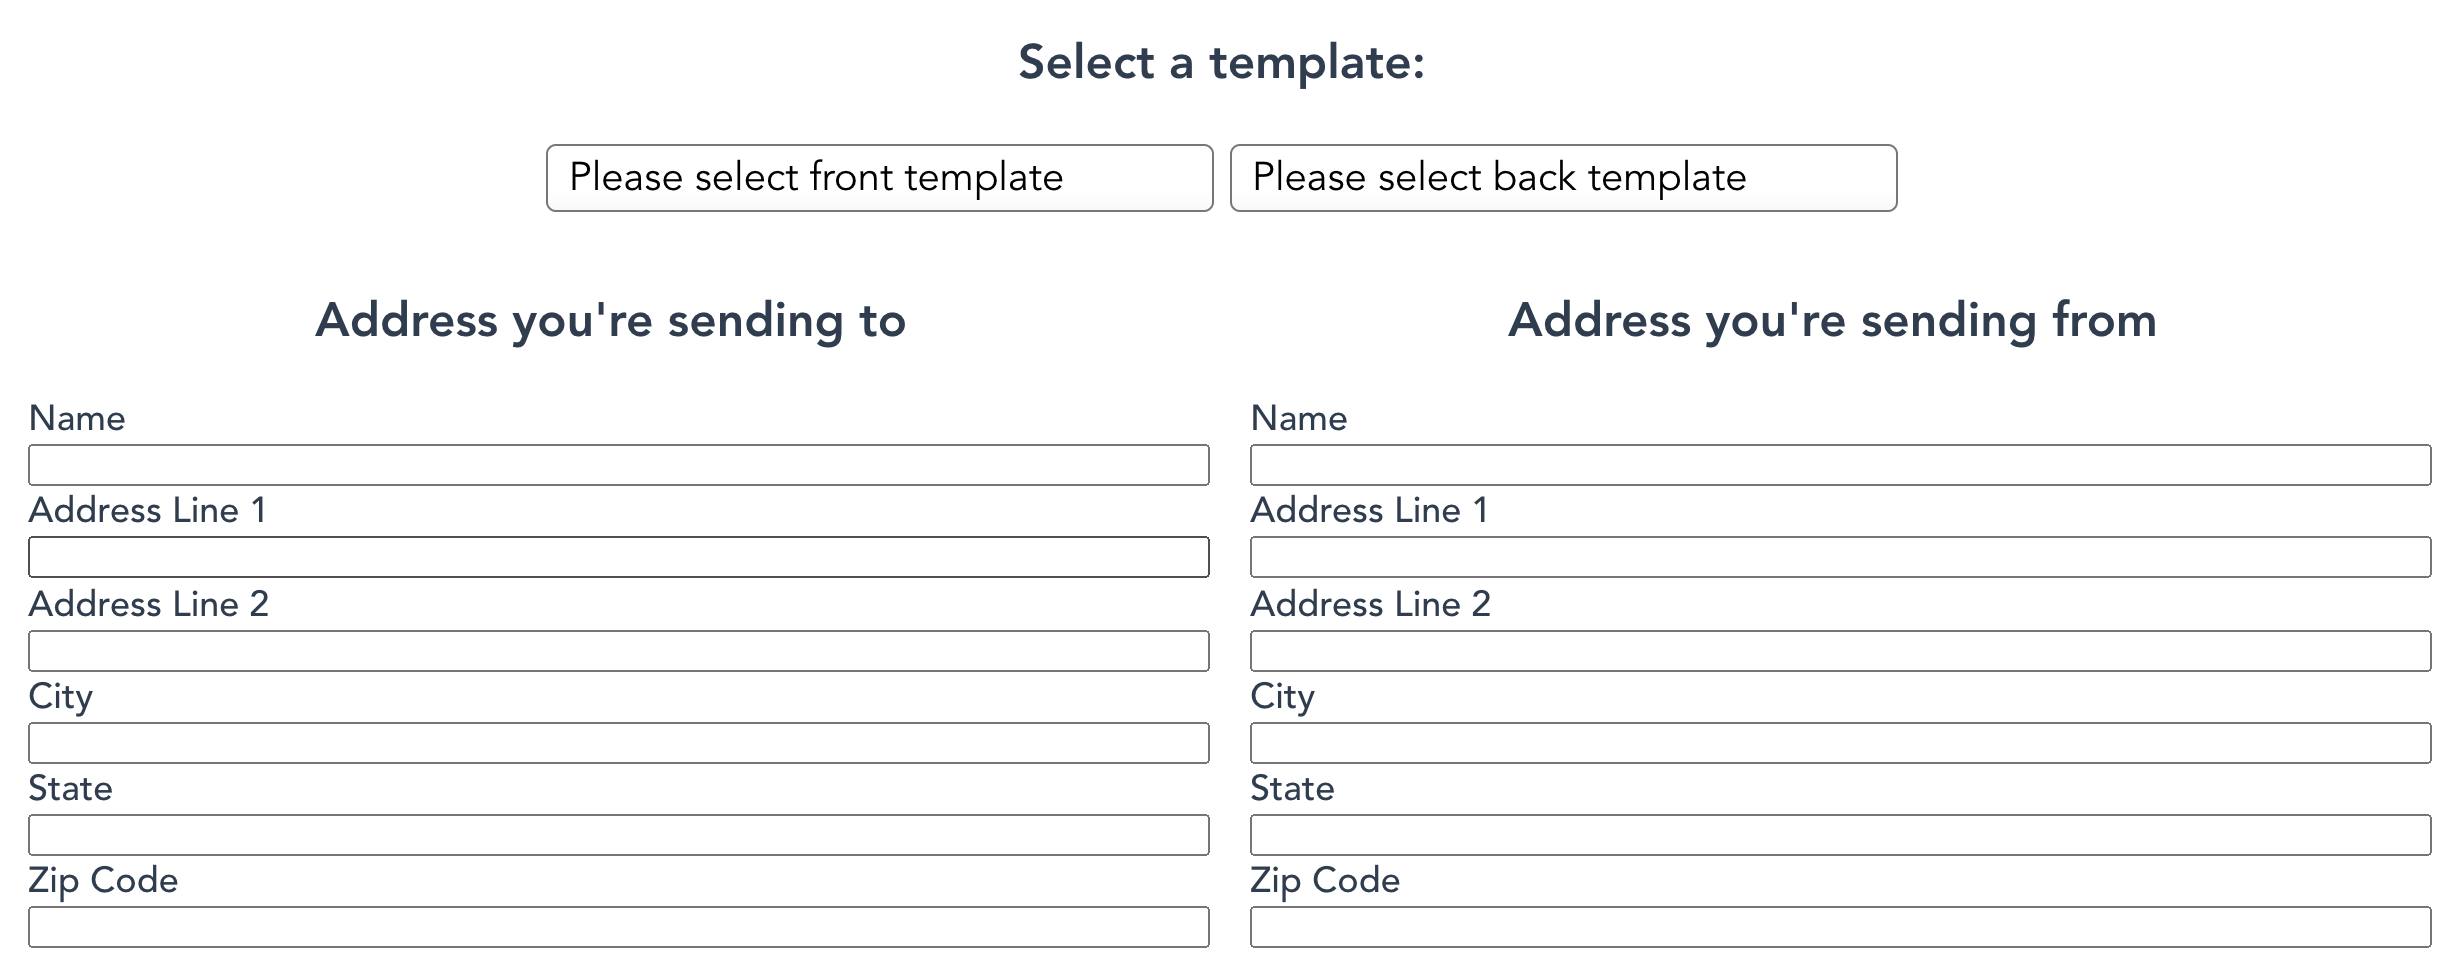Click the 'Address you're sending from' heading

coord(1832,320)
